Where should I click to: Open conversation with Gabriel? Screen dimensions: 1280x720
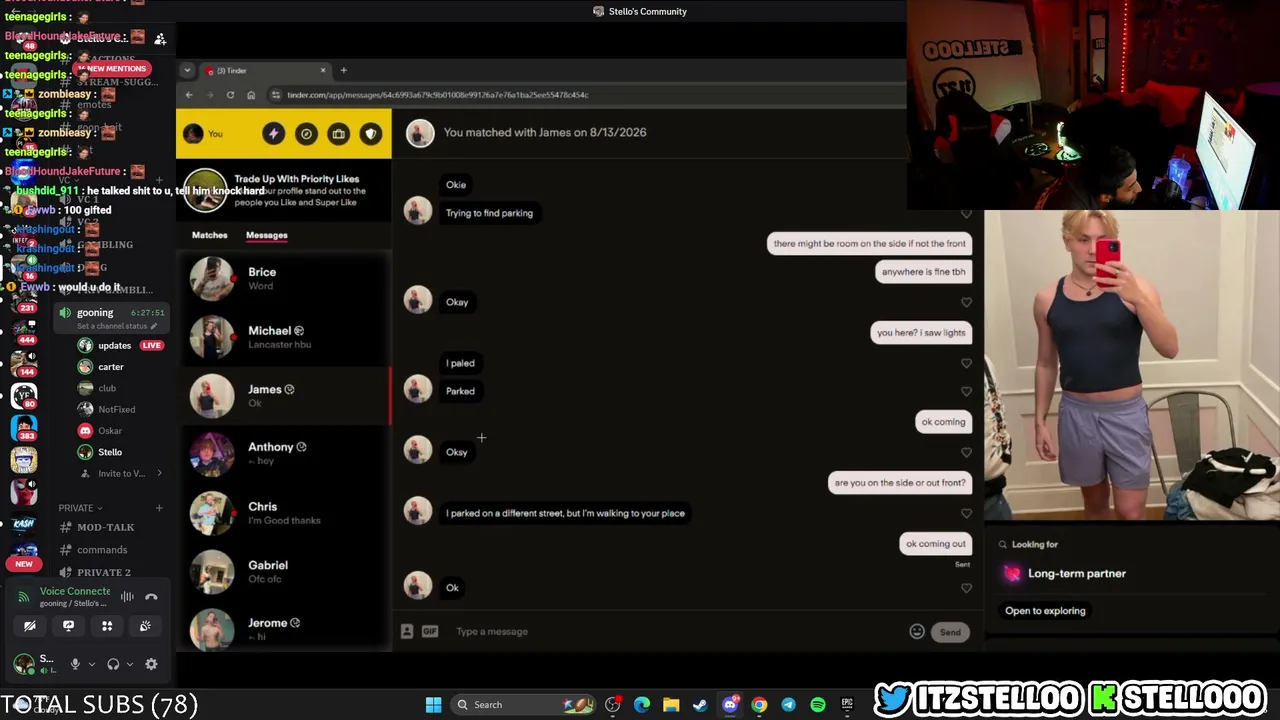[285, 571]
